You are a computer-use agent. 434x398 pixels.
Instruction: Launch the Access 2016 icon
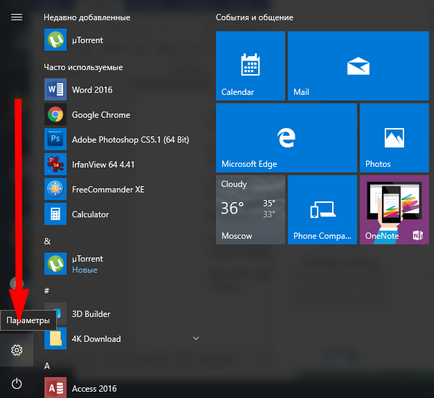coord(55,388)
